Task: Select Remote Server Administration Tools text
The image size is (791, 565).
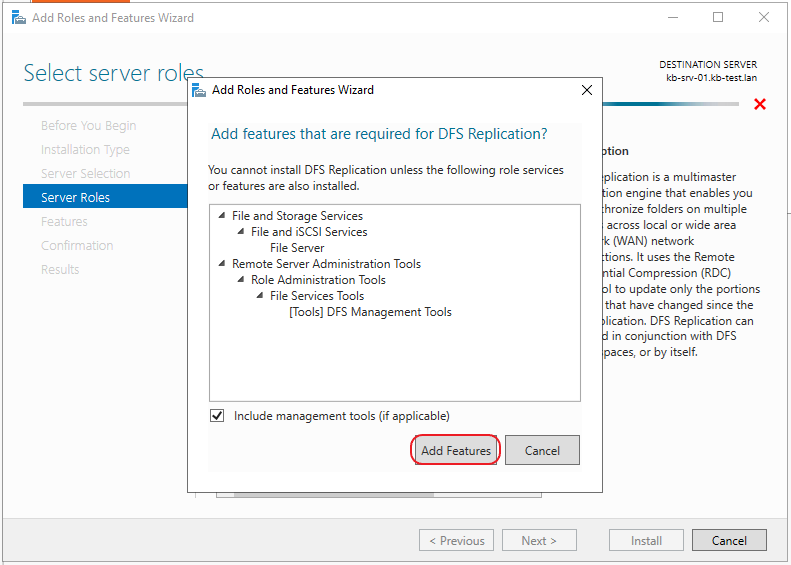Action: (x=326, y=264)
